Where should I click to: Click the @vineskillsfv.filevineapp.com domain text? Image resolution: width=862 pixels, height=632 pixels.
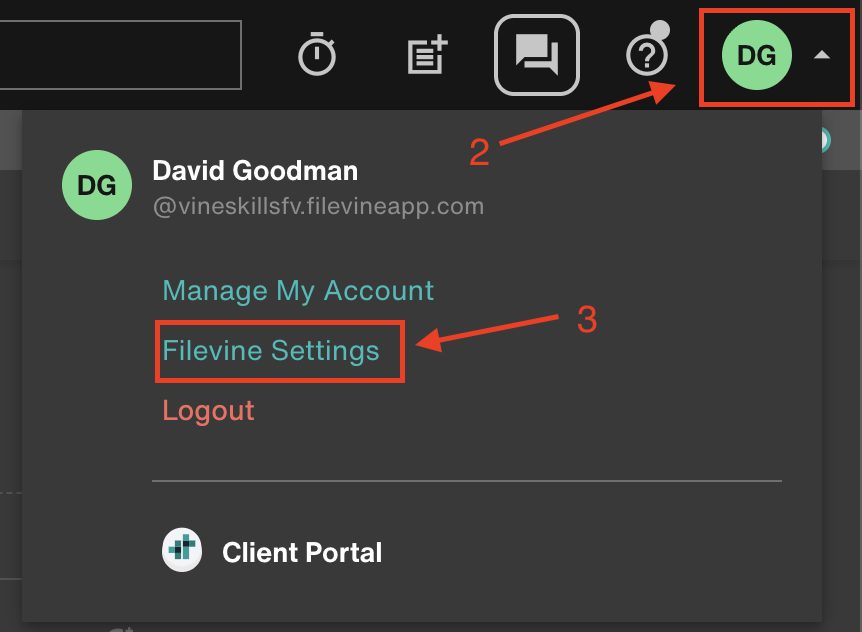[x=318, y=207]
